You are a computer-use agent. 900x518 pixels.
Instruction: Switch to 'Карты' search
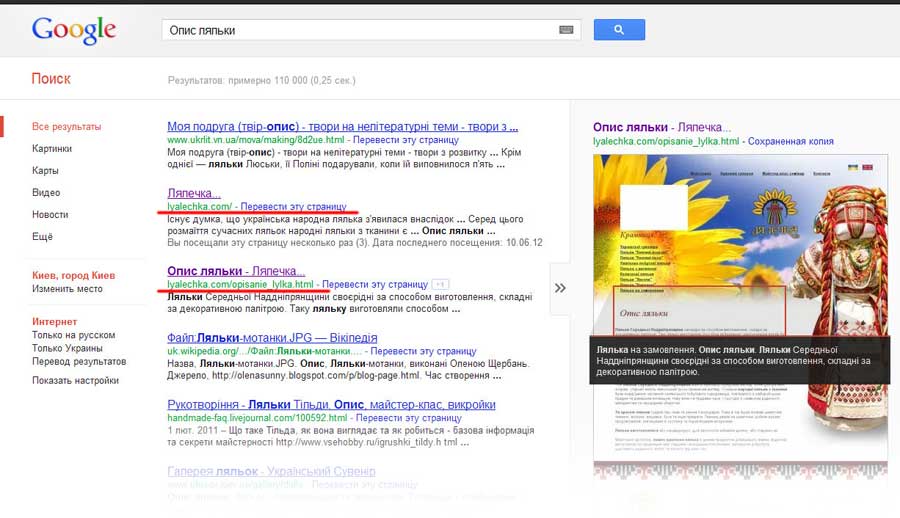45,171
